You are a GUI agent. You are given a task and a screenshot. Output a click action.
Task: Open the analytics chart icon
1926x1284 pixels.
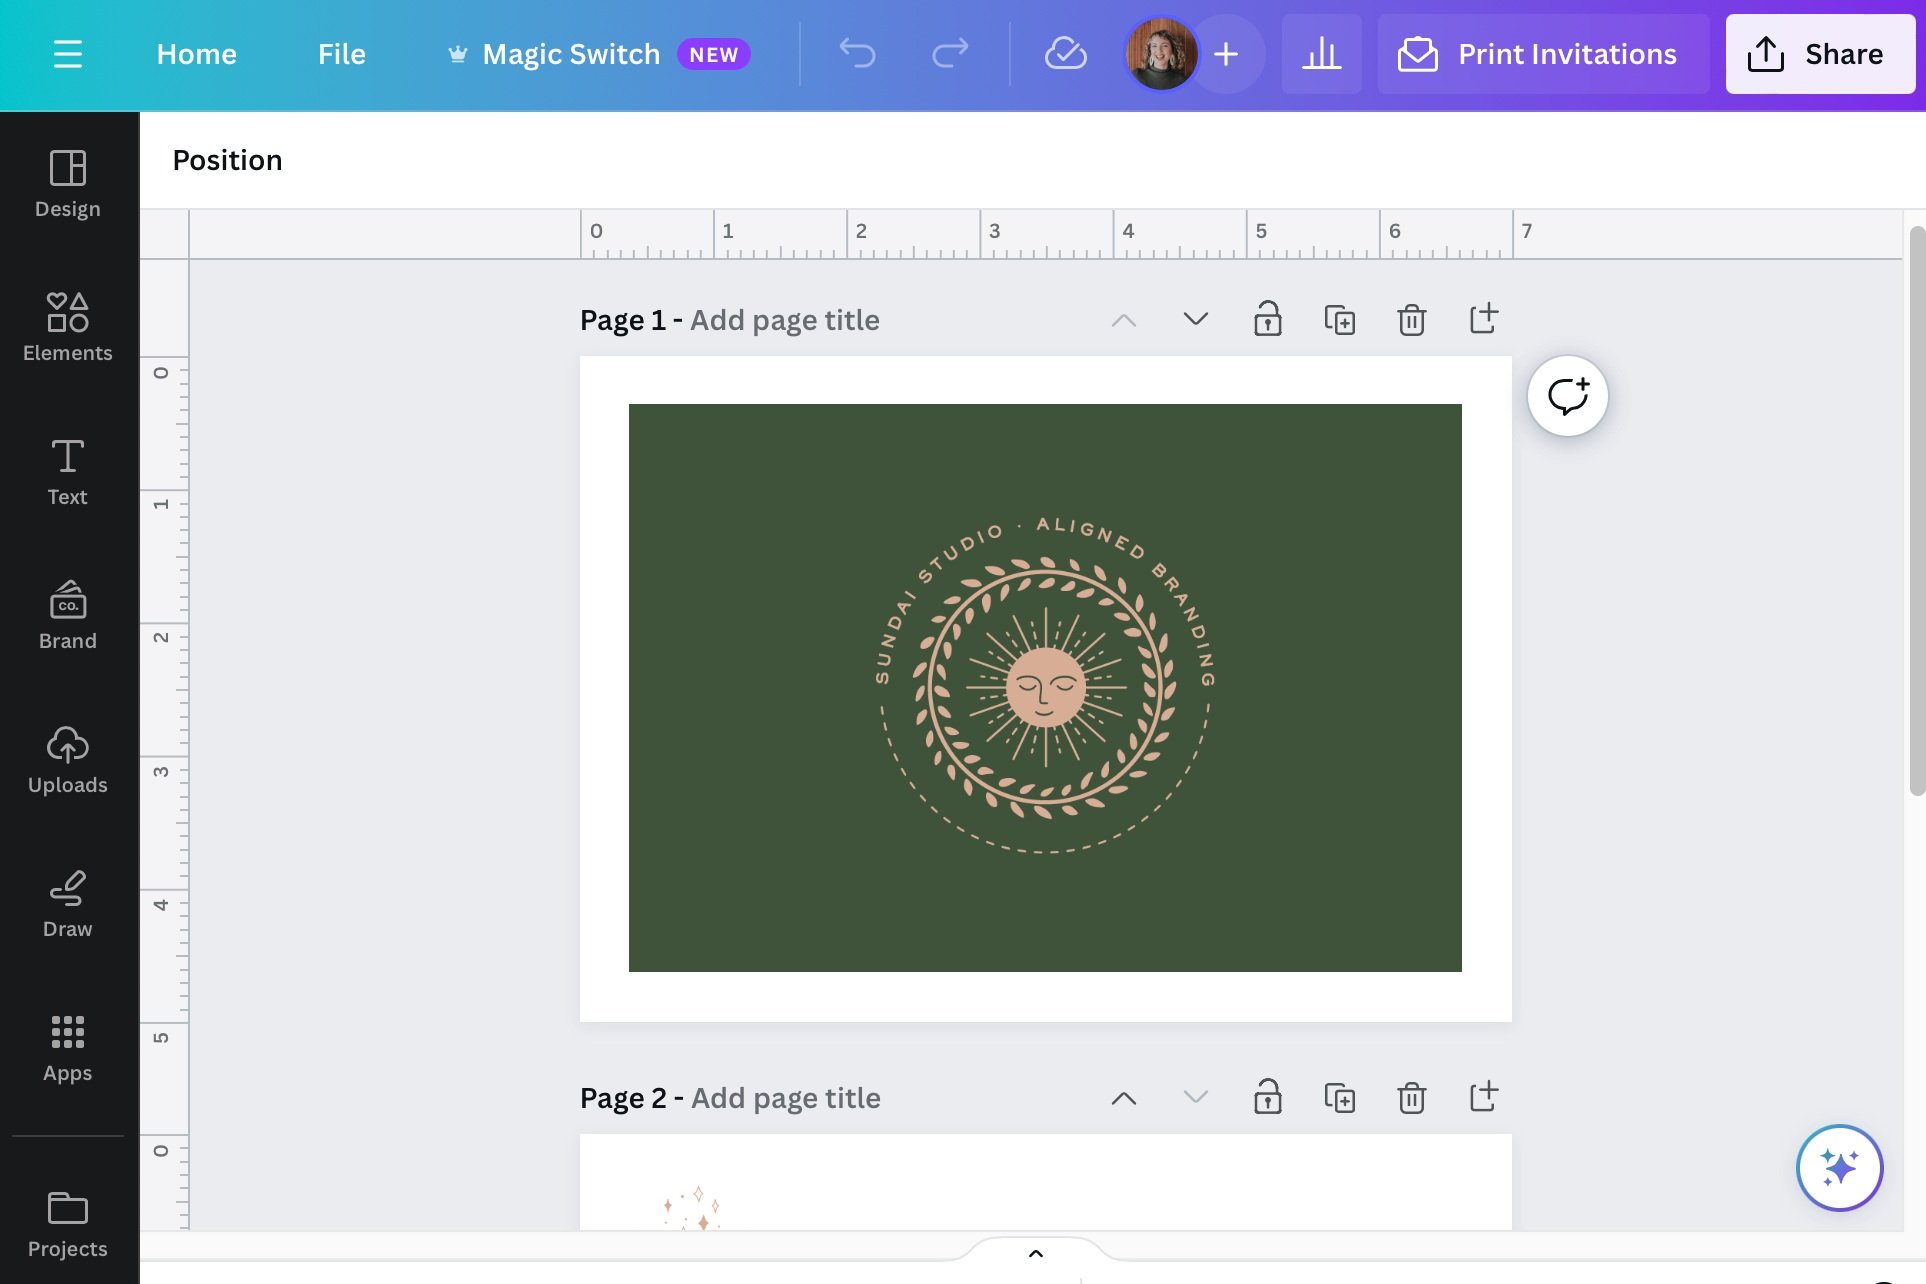[1321, 53]
